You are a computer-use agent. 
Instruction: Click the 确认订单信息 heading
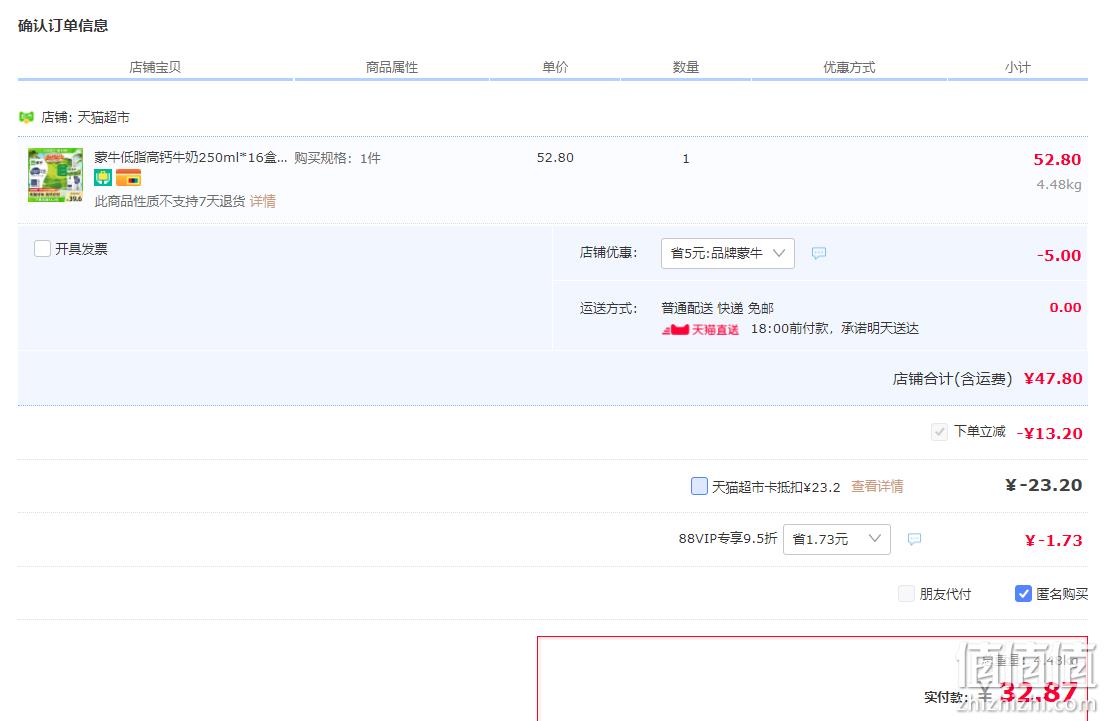coord(63,25)
